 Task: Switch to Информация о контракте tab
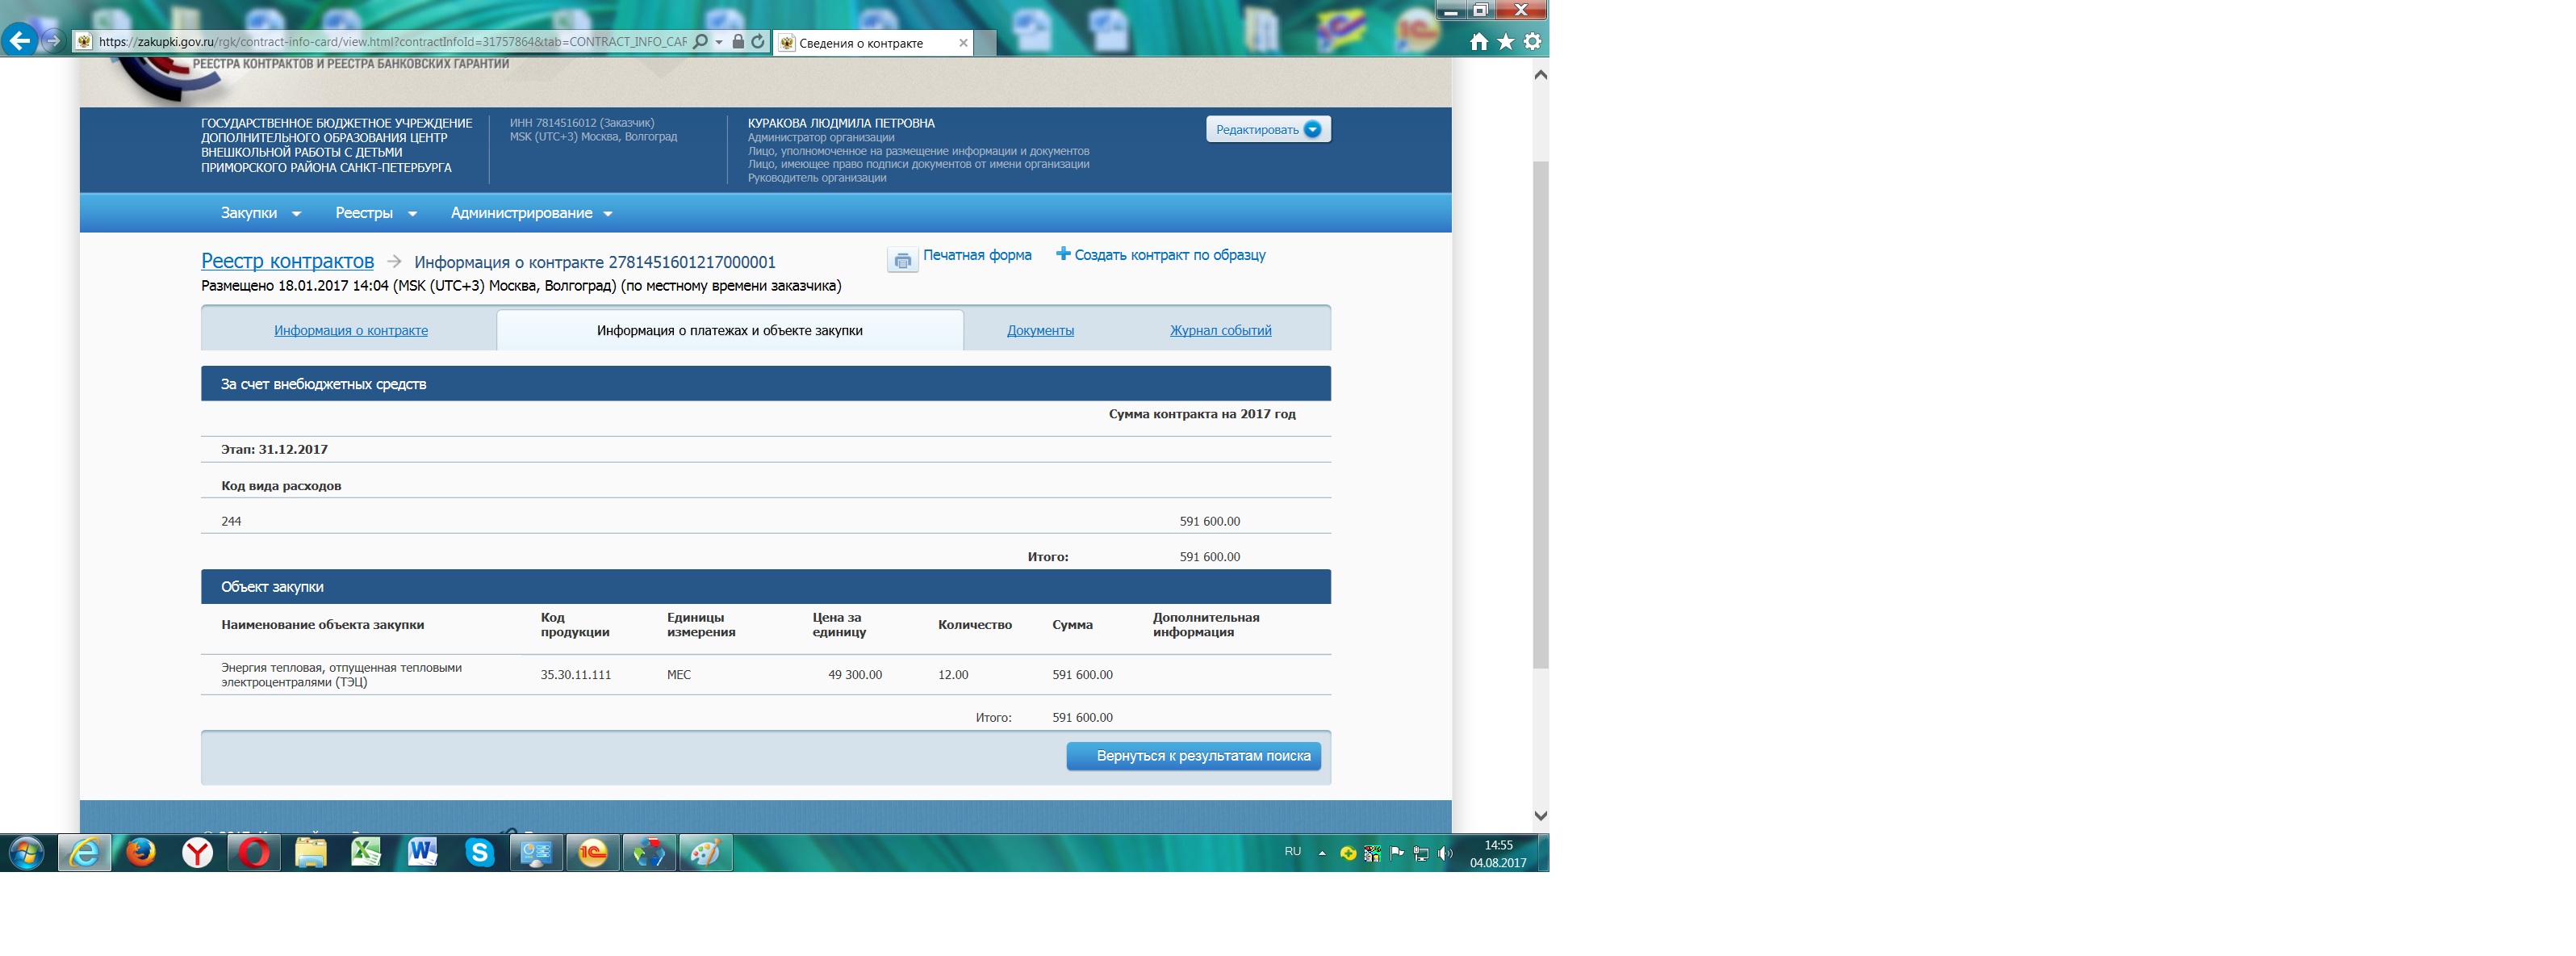351,331
